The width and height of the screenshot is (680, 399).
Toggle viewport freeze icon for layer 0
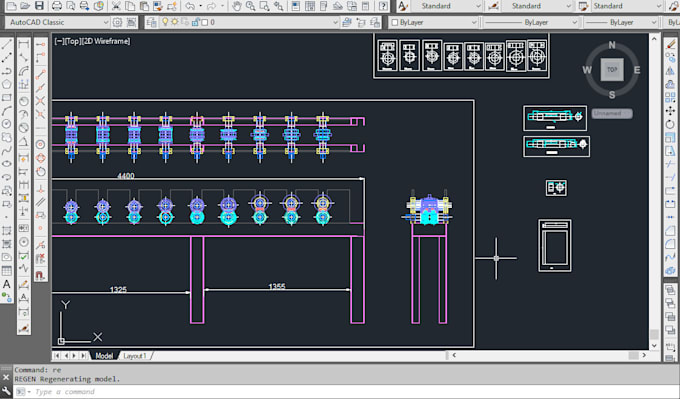point(185,22)
